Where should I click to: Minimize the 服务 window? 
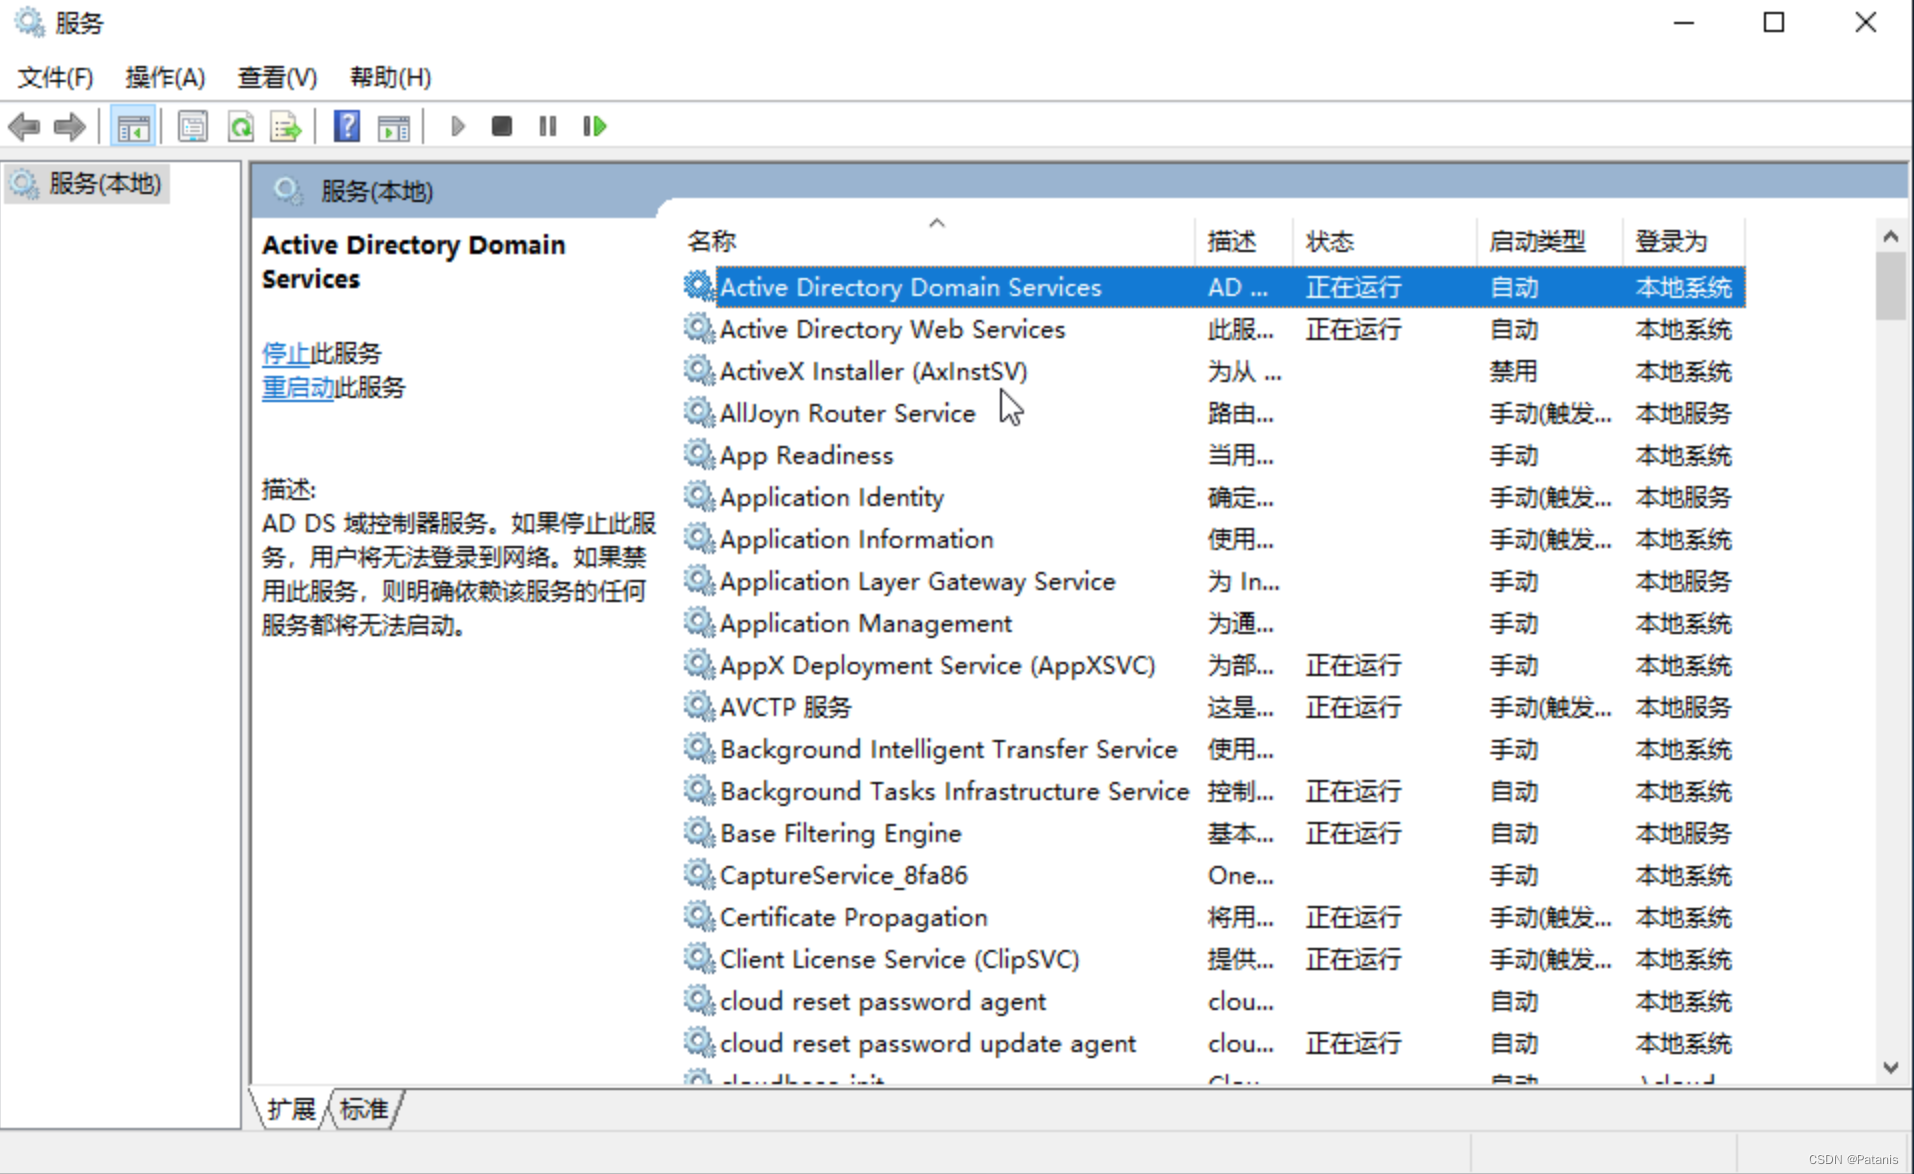[1684, 22]
